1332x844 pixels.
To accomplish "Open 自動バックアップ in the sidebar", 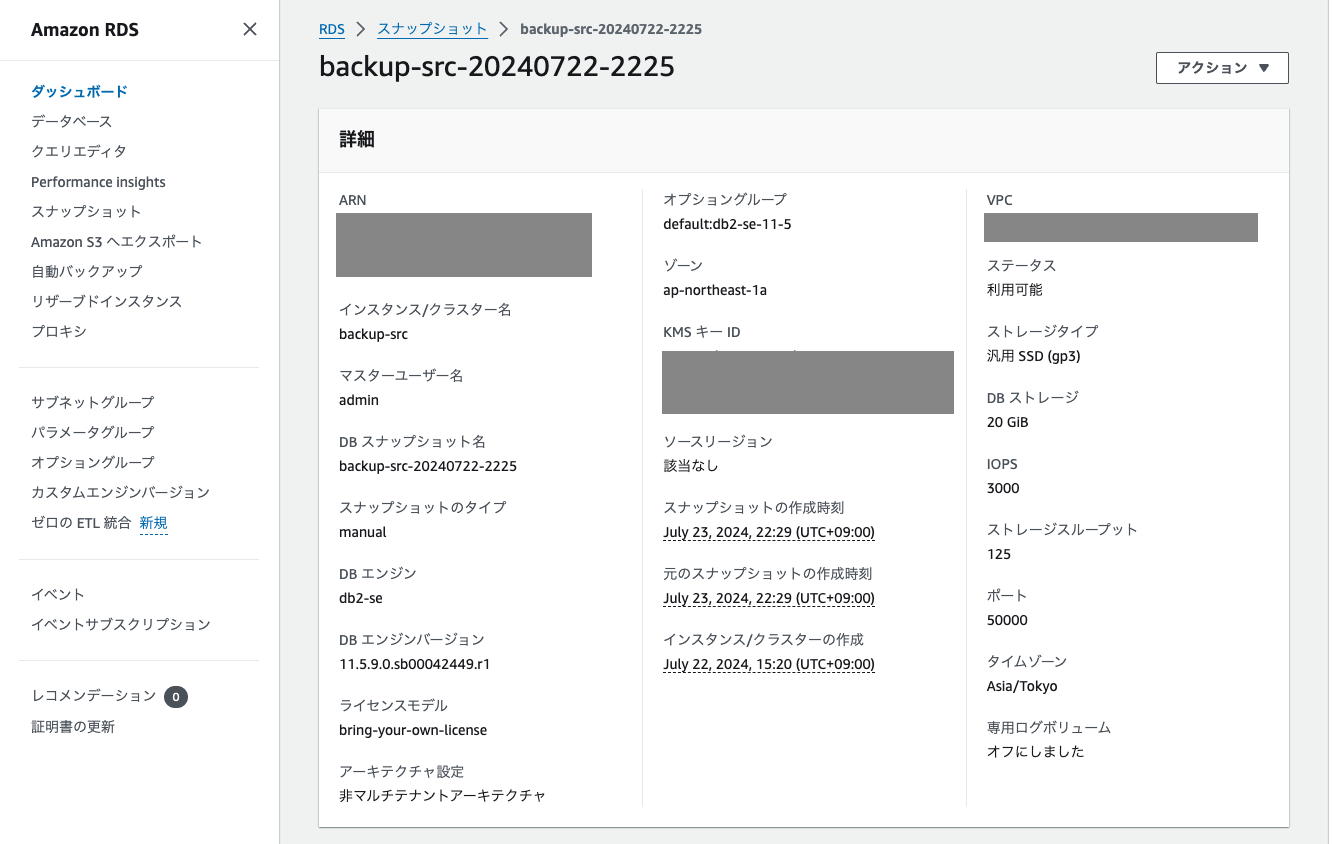I will coord(87,271).
